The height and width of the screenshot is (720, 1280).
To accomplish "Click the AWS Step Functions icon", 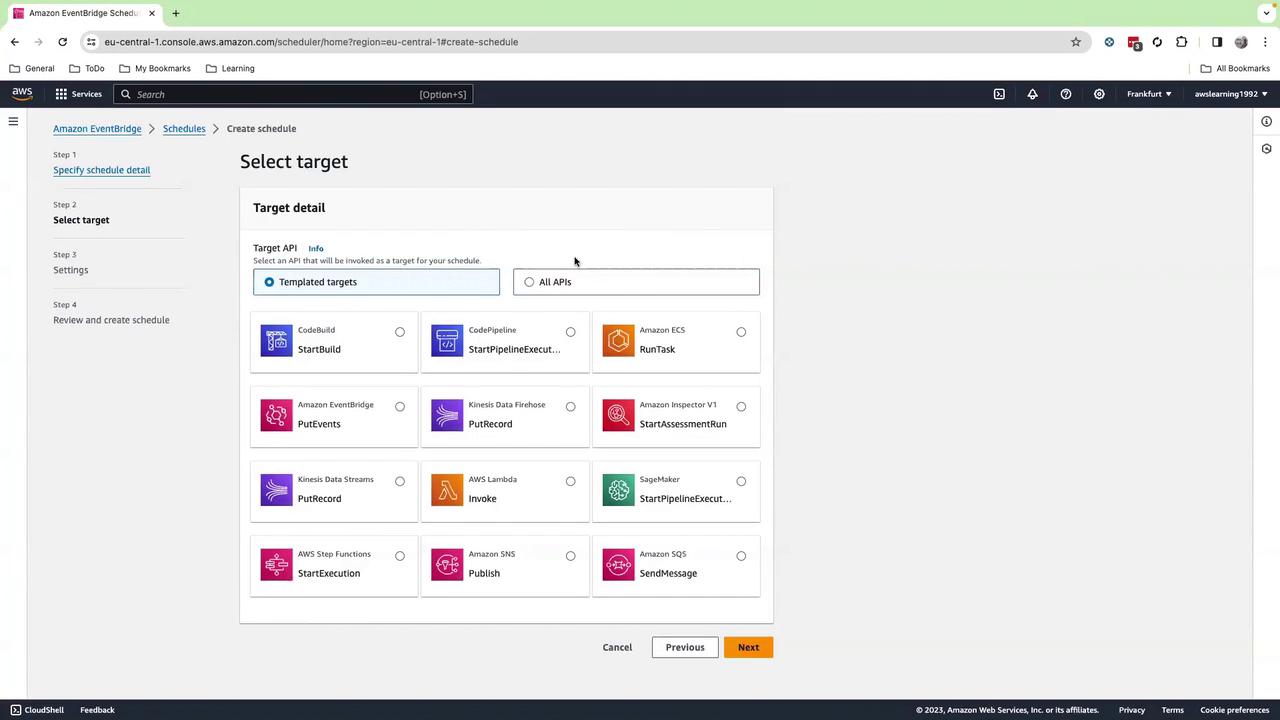I will pos(277,564).
